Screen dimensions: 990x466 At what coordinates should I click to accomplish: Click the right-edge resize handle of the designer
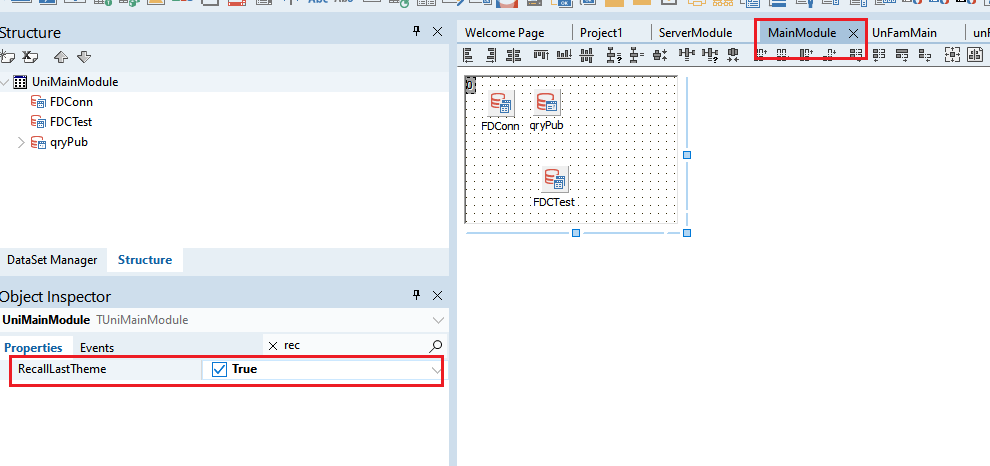pyautogui.click(x=688, y=155)
